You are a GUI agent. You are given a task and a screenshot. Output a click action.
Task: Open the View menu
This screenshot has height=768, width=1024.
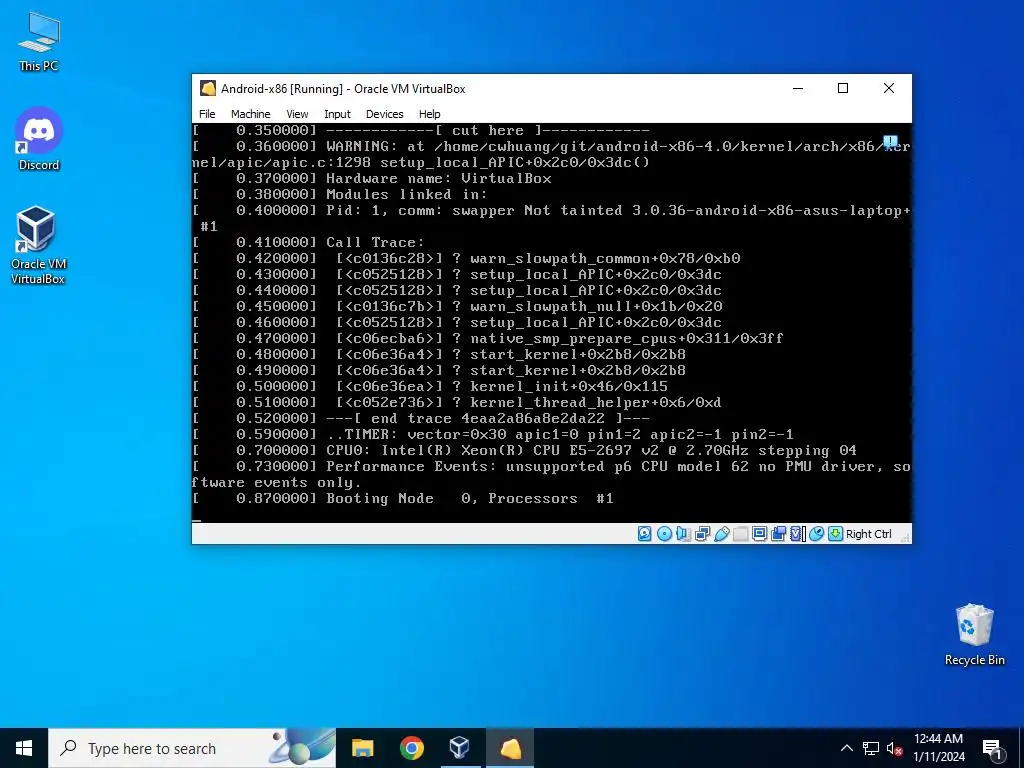tap(297, 114)
